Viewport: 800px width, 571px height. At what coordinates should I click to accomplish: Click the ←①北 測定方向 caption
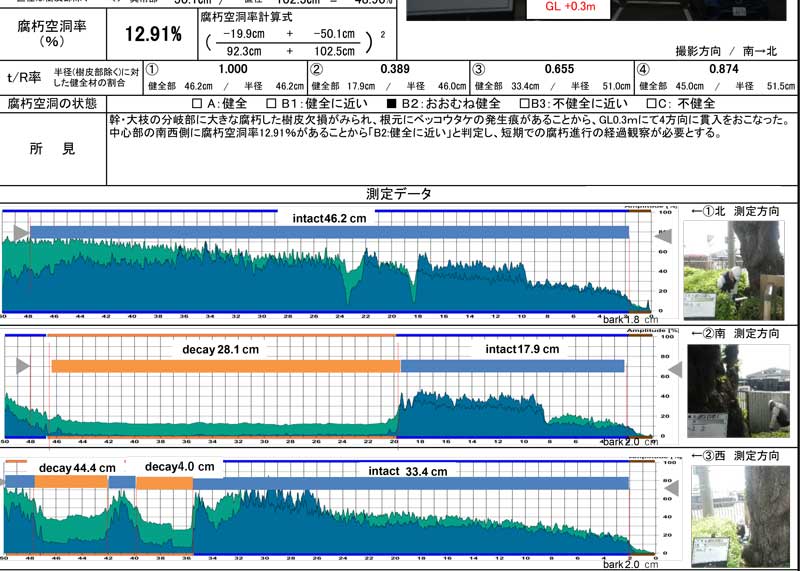tap(735, 211)
